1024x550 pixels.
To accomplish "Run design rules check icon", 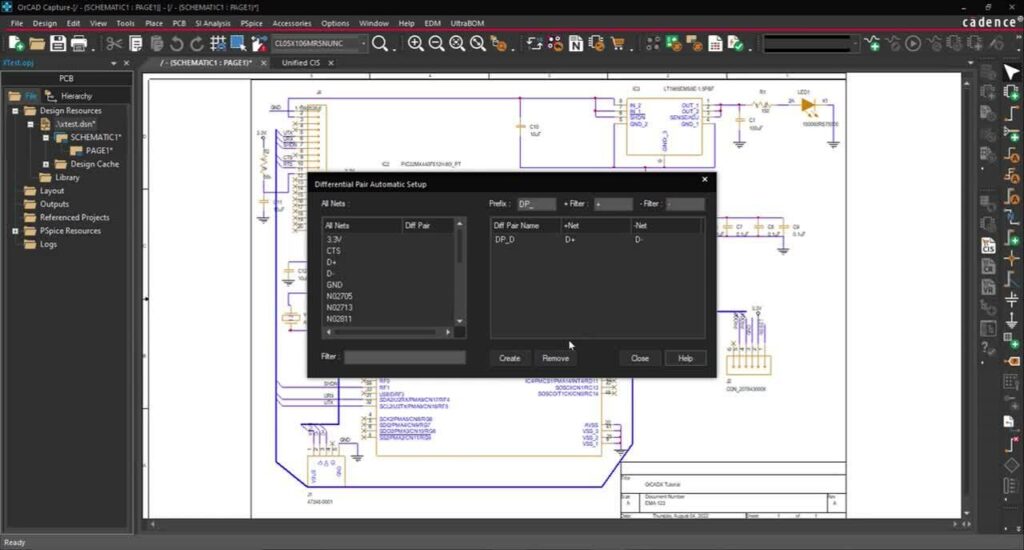I will click(736, 44).
